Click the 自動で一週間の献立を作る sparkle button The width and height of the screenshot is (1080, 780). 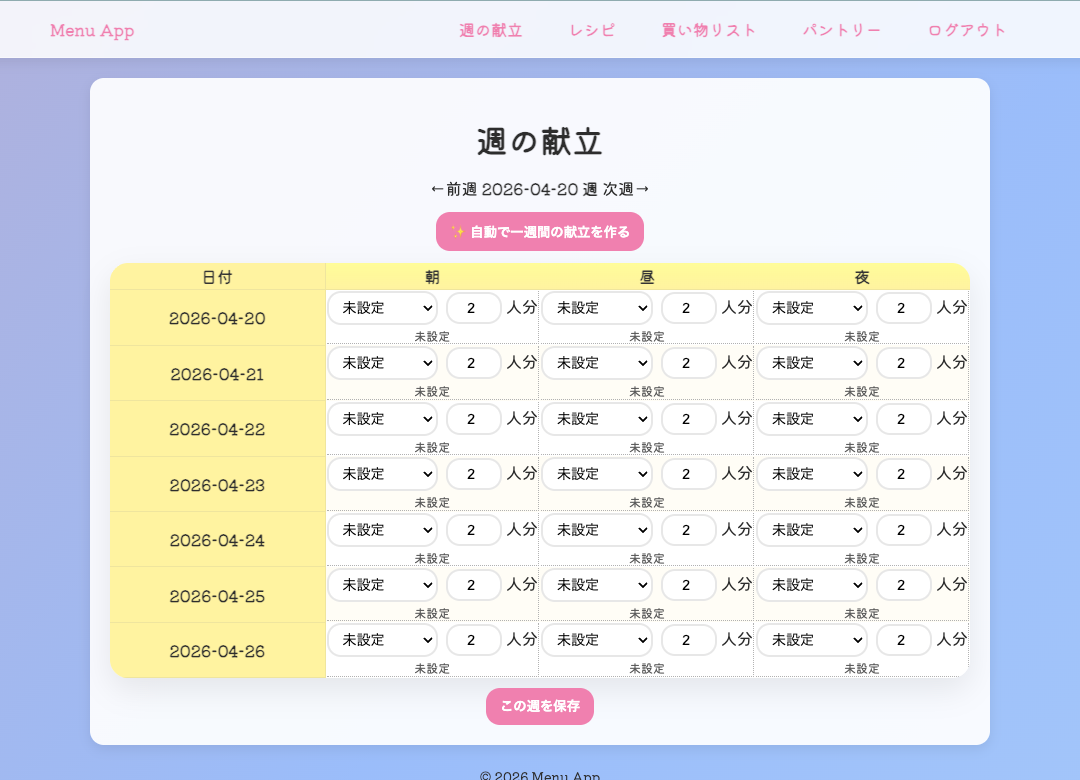[540, 232]
